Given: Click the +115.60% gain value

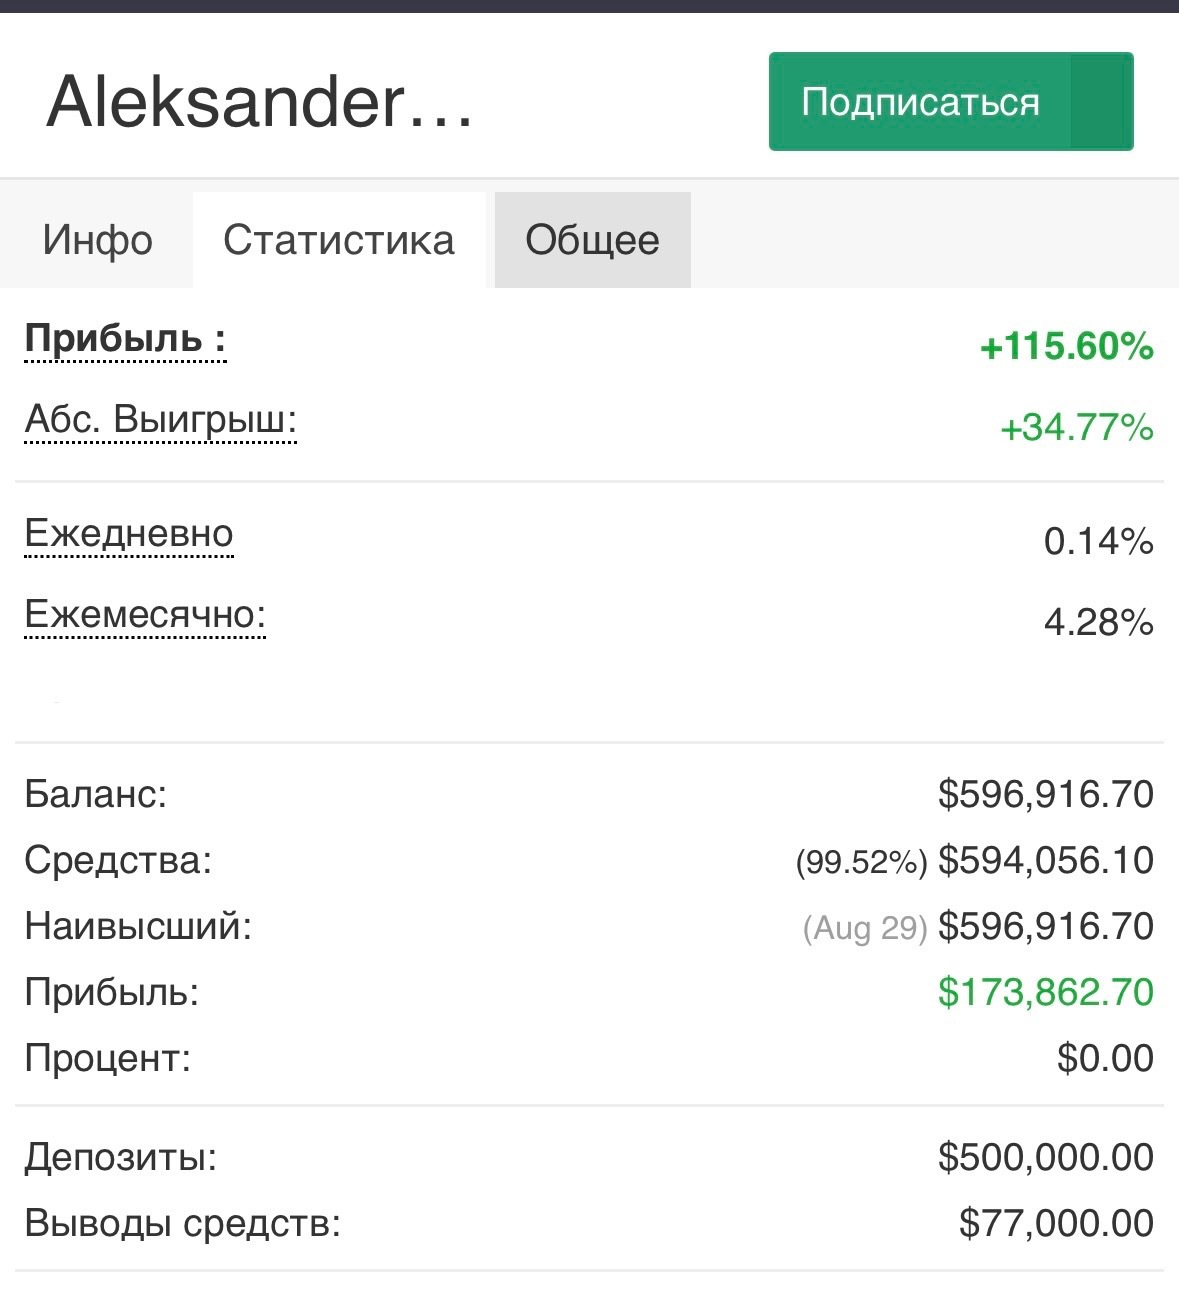Looking at the screenshot, I should 1066,347.
